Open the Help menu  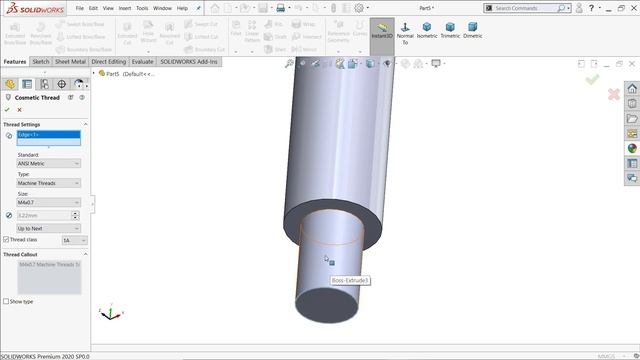[x=182, y=8]
